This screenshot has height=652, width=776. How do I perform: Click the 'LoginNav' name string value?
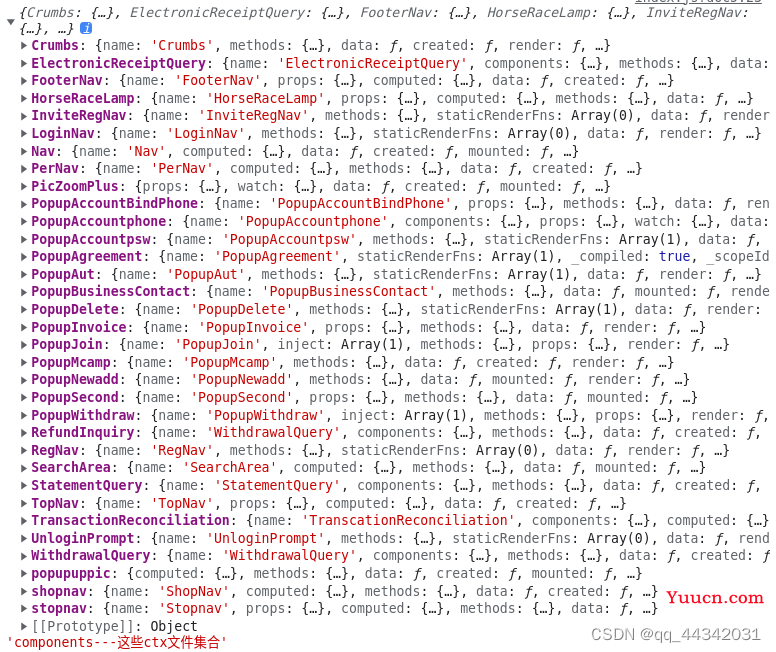pos(206,134)
